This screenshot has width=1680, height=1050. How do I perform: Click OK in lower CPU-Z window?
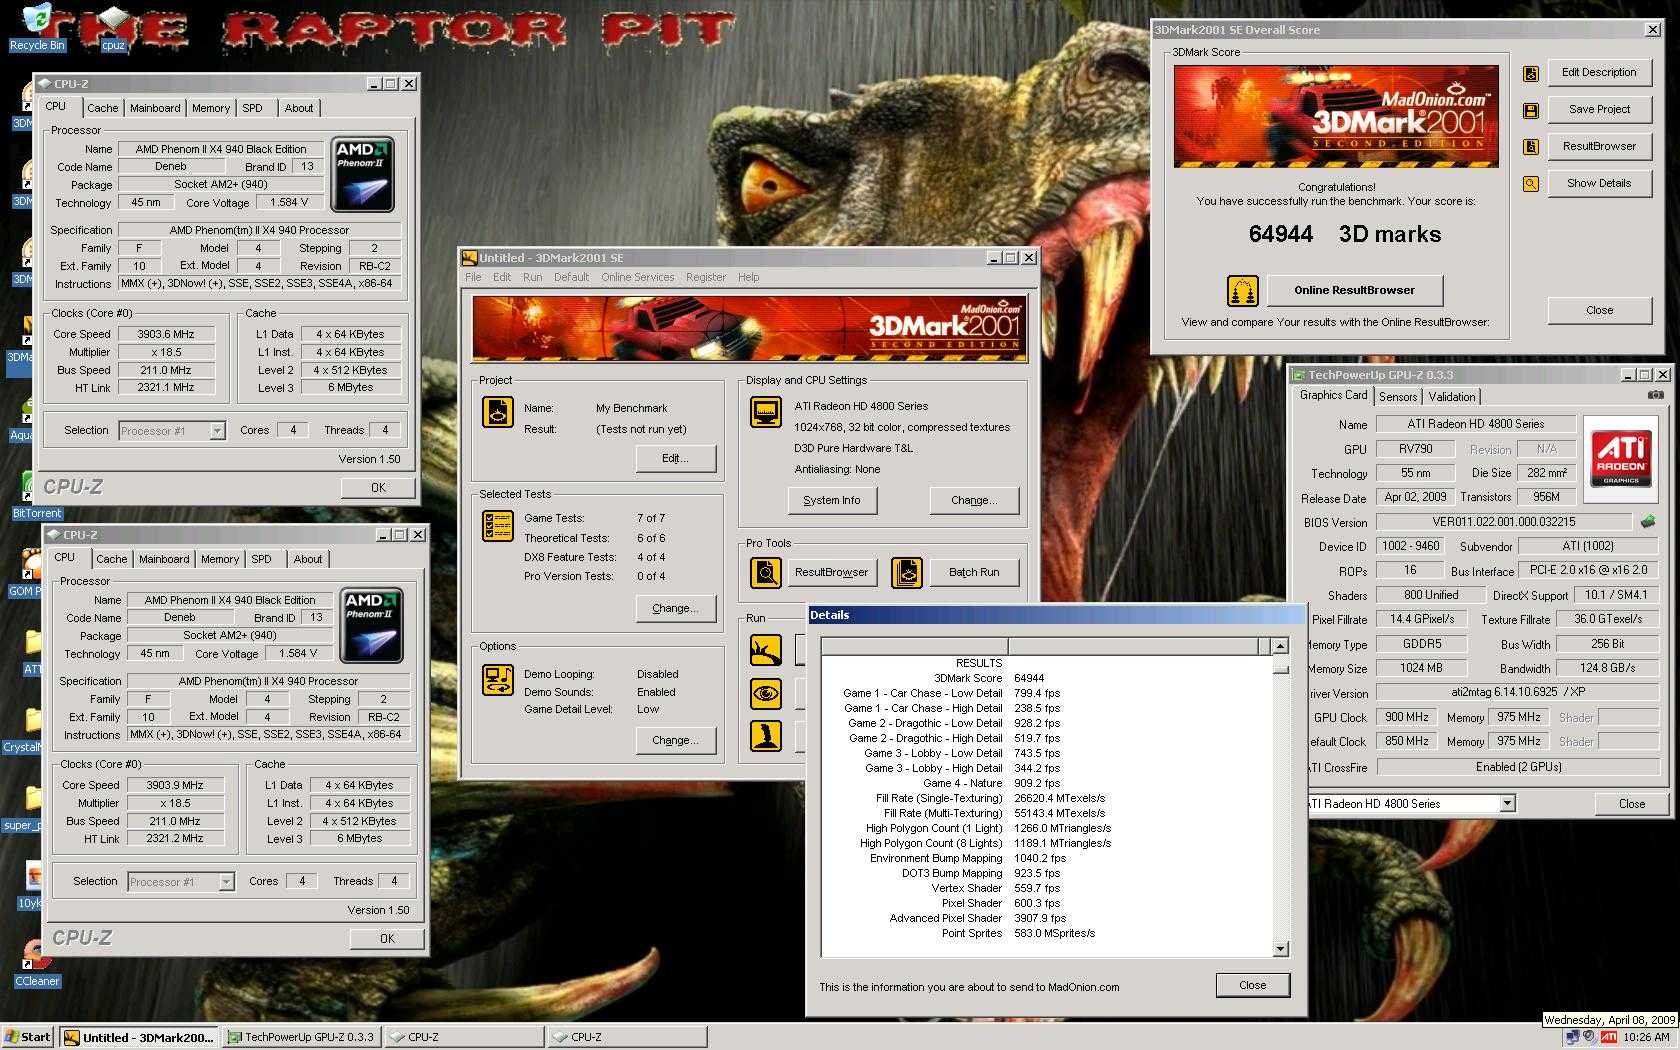387,939
